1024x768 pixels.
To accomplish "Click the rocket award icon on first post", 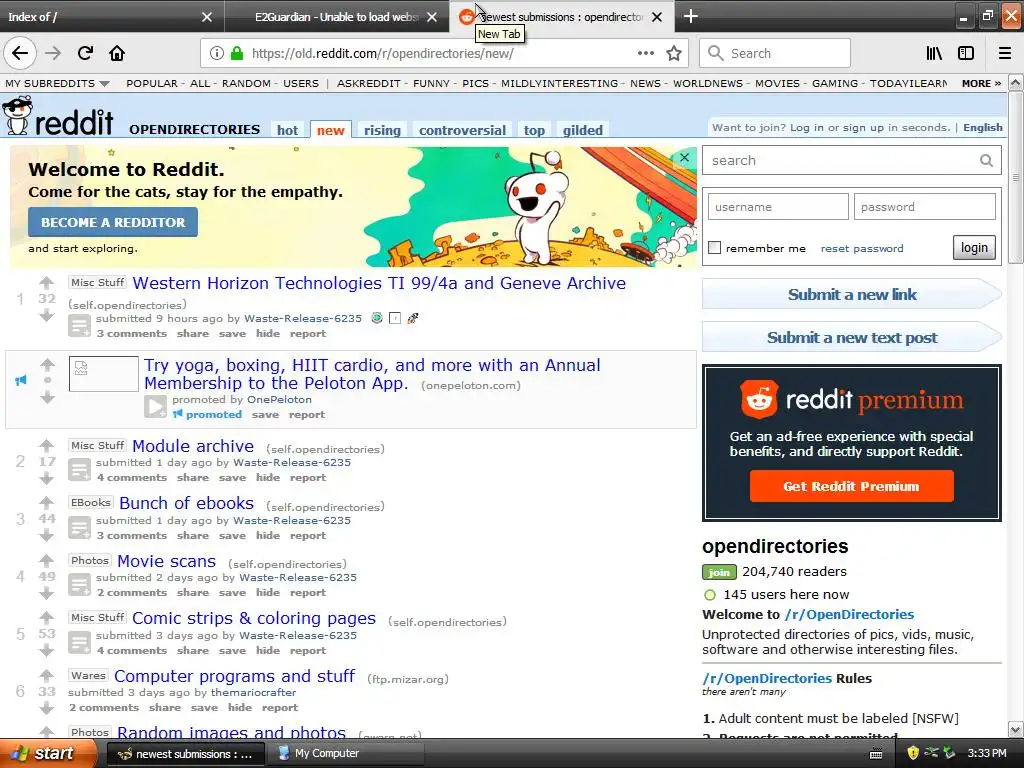I will tap(413, 318).
